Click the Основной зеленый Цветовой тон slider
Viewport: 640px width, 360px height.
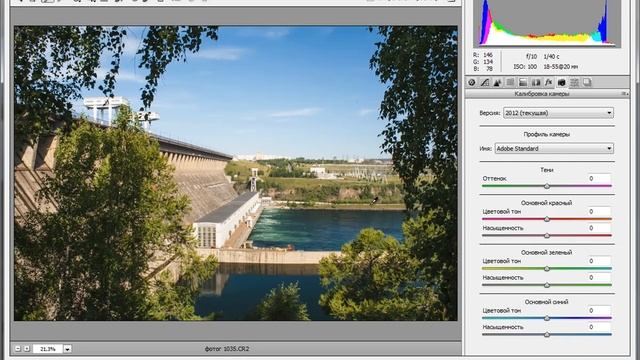547,269
